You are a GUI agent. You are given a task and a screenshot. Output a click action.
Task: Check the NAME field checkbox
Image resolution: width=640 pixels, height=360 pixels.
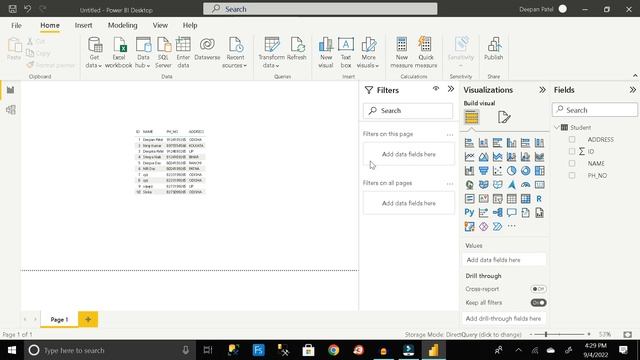pos(572,163)
